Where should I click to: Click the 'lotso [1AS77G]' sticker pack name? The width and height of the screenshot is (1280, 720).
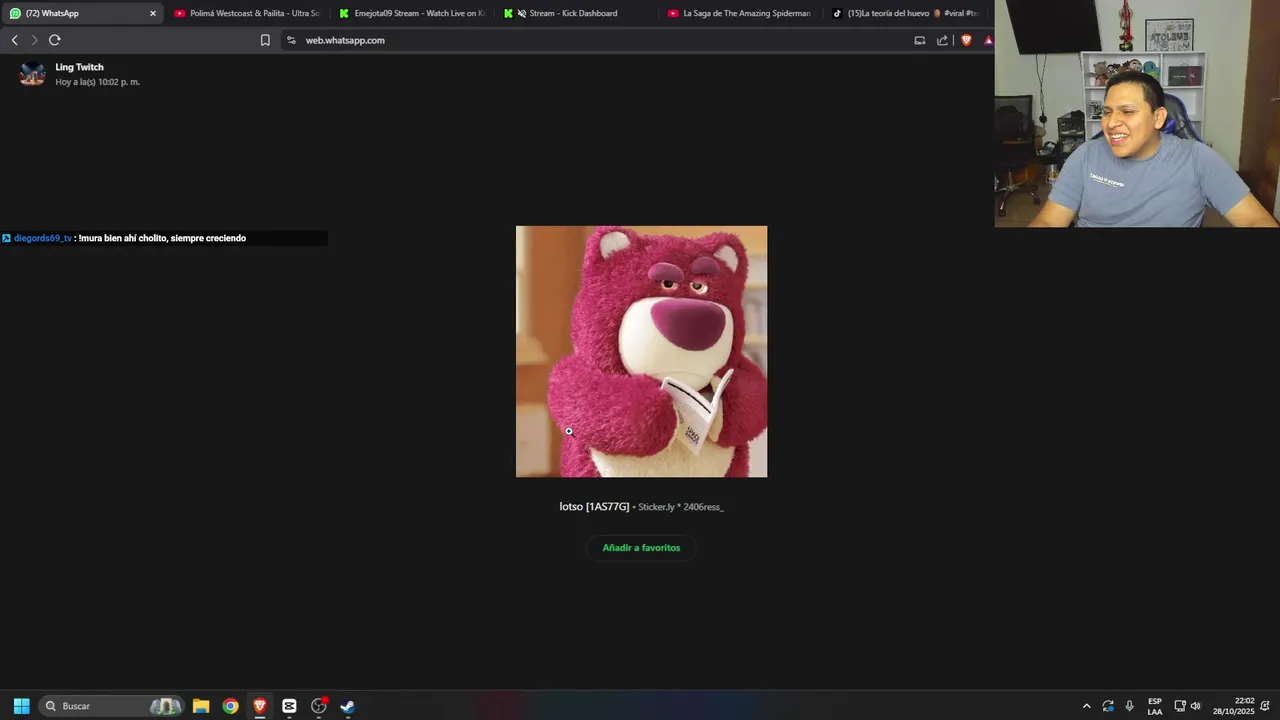(x=594, y=507)
